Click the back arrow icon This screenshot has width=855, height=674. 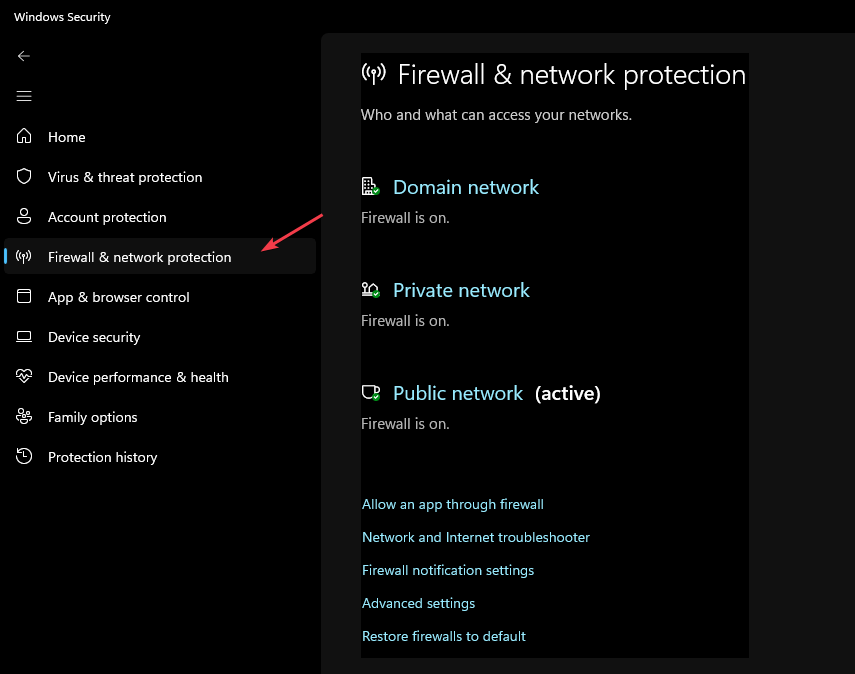pos(23,56)
